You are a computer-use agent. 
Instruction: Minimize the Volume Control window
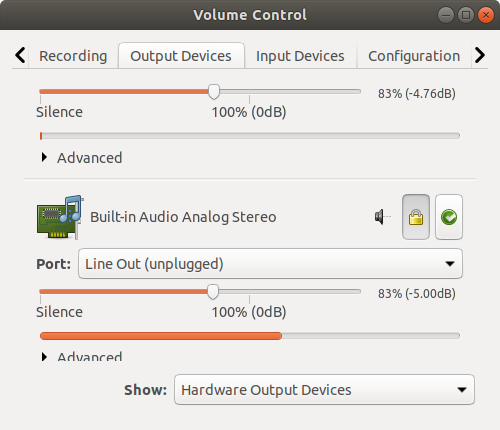click(x=446, y=15)
